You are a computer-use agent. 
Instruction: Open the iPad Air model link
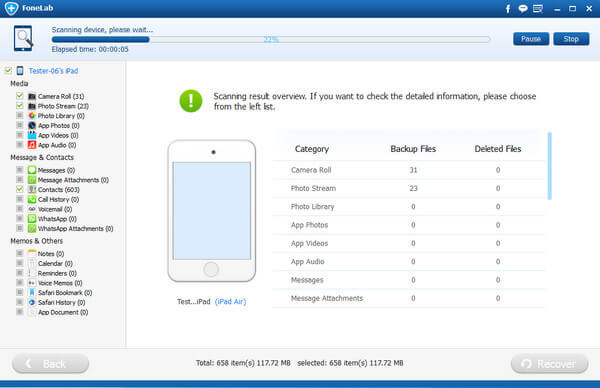[230, 302]
